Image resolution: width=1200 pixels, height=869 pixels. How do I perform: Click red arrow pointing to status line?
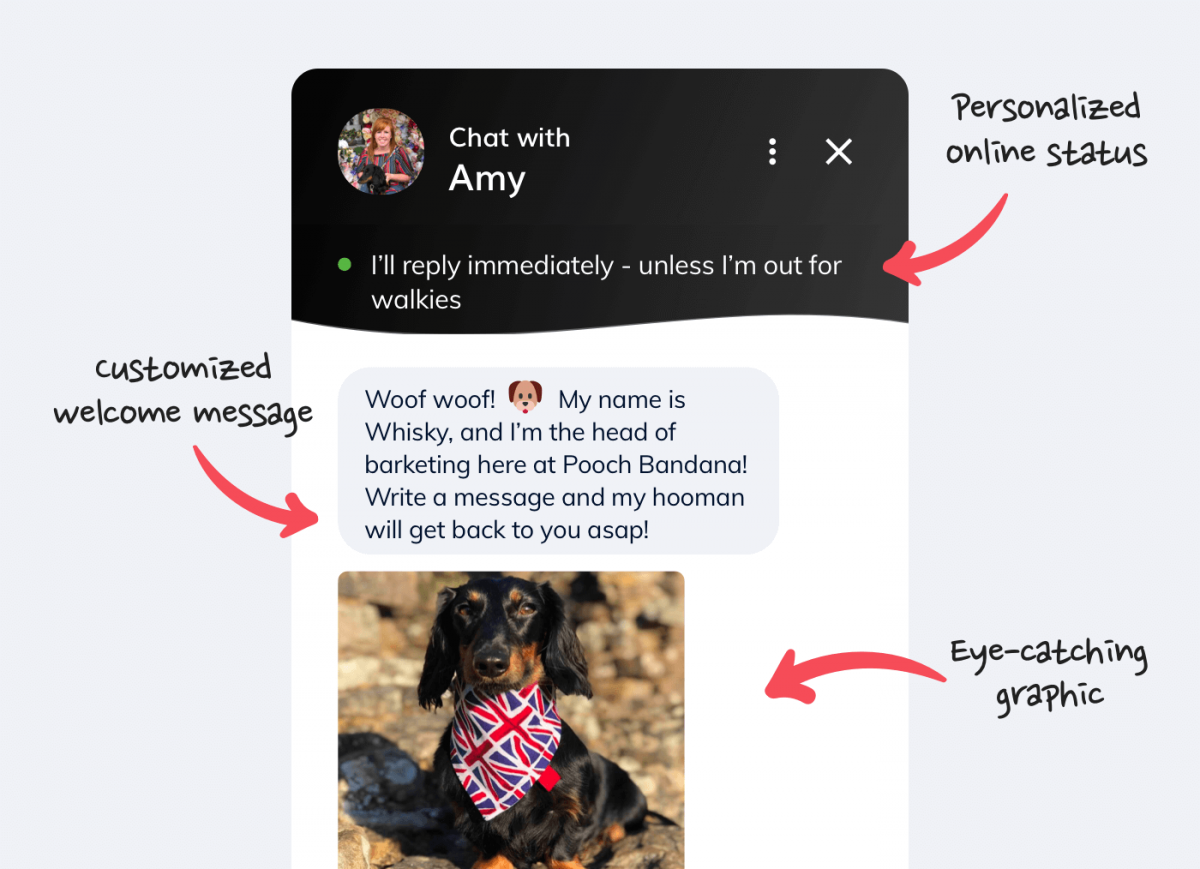tap(945, 243)
